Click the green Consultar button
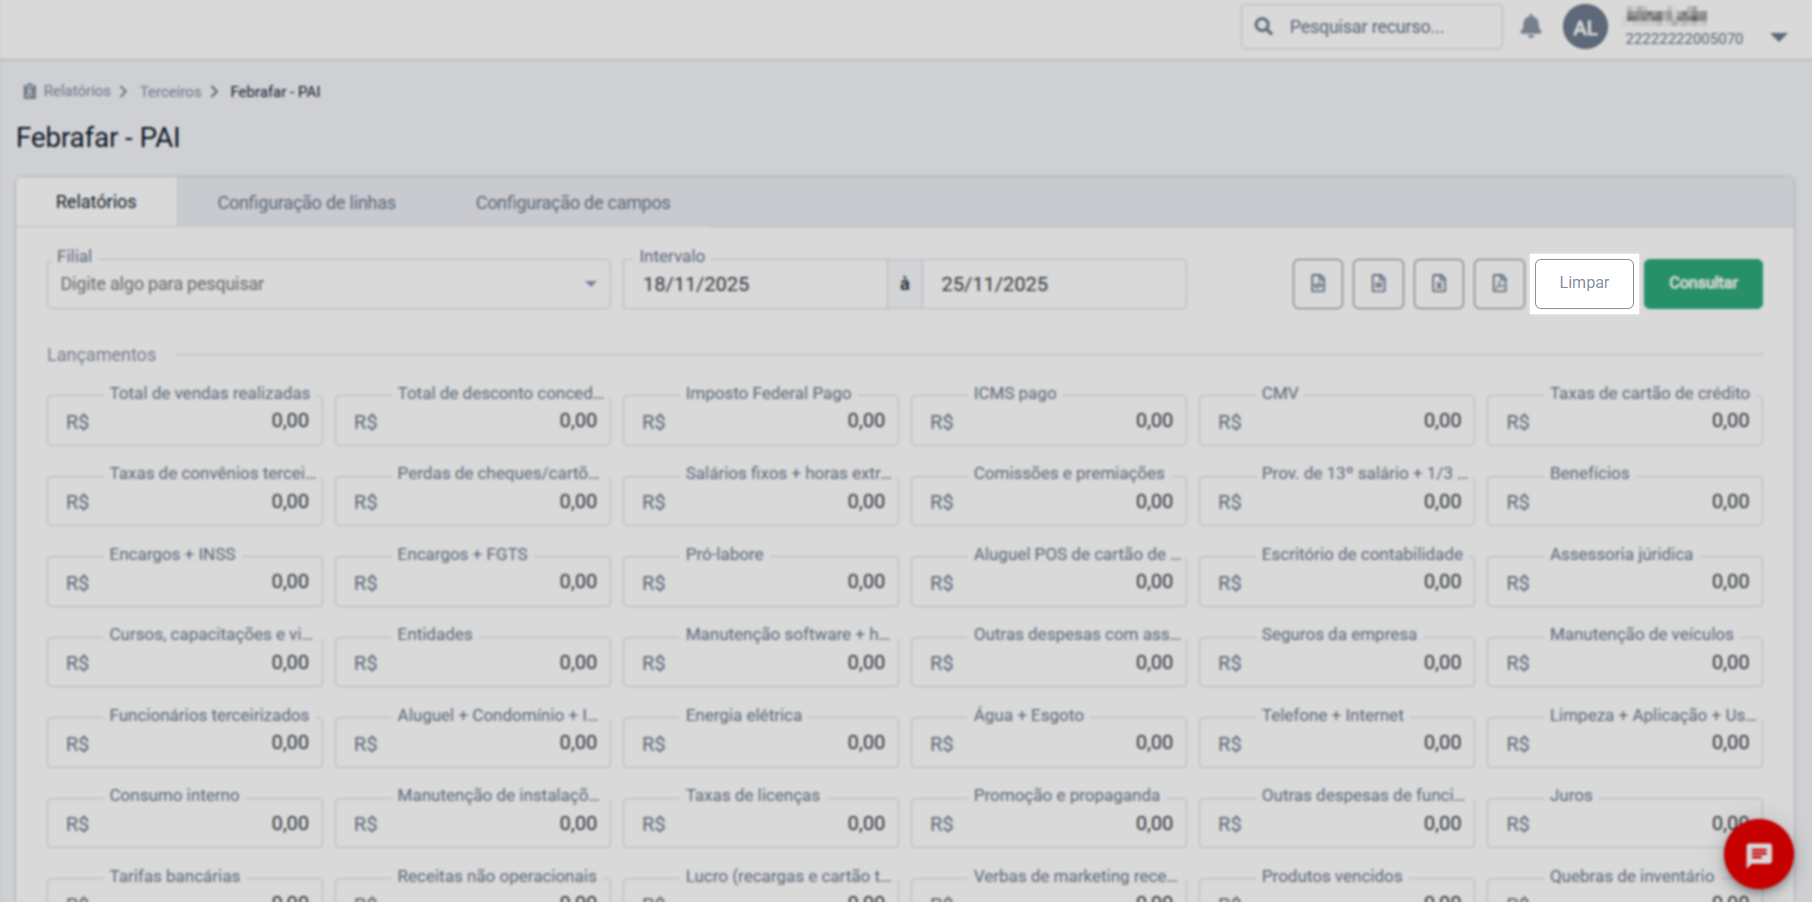The height and width of the screenshot is (902, 1812). 1703,283
